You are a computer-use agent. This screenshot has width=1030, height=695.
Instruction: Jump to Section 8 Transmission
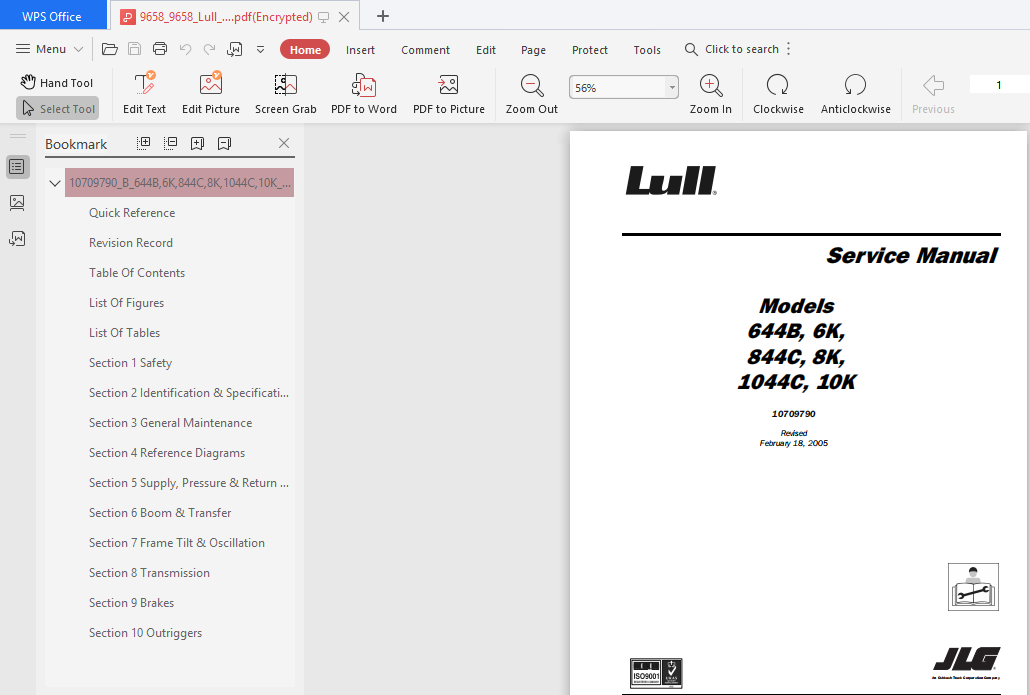coord(149,573)
